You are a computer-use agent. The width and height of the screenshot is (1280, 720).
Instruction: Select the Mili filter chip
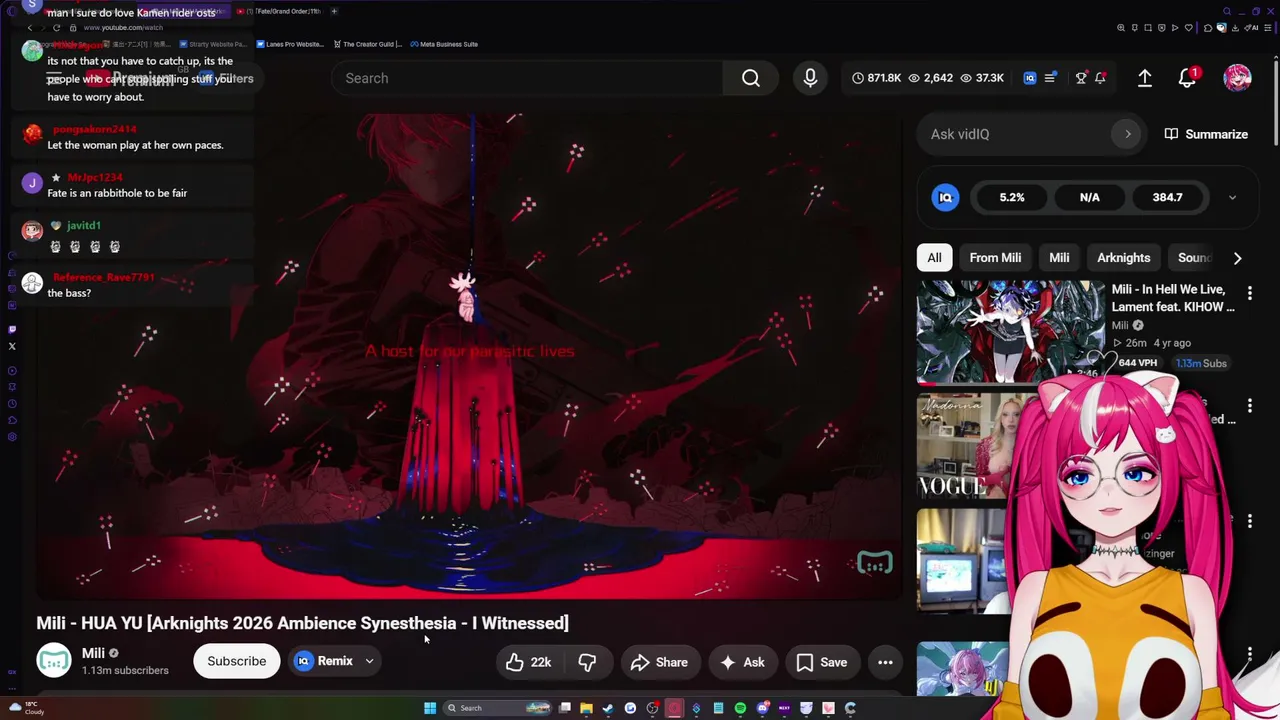pos(1059,258)
